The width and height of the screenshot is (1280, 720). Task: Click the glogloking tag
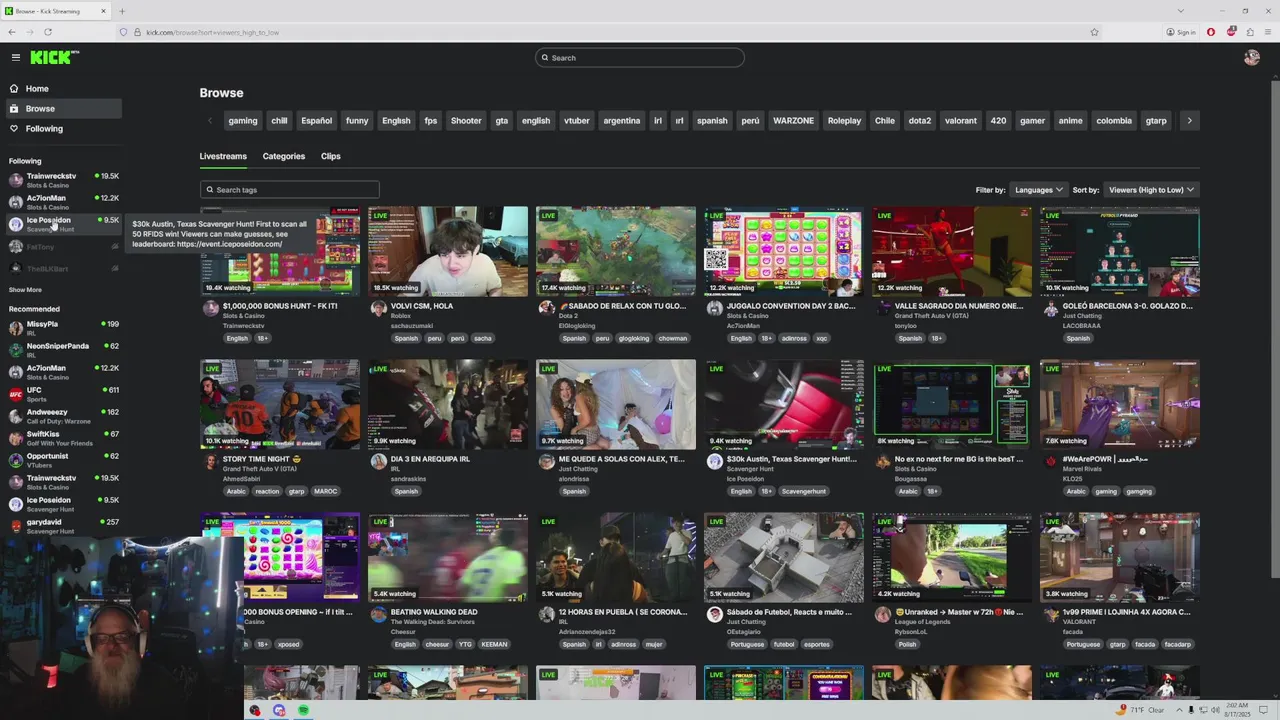(x=633, y=339)
